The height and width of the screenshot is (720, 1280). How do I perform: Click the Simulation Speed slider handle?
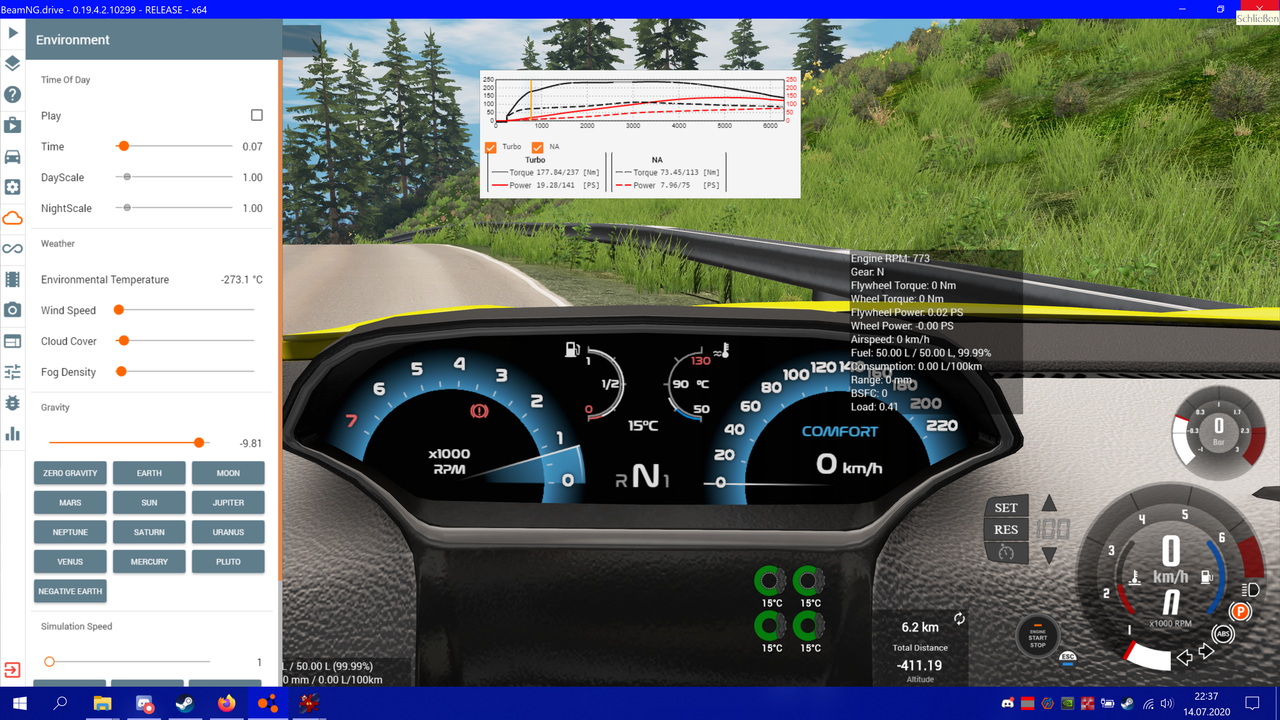pos(49,661)
